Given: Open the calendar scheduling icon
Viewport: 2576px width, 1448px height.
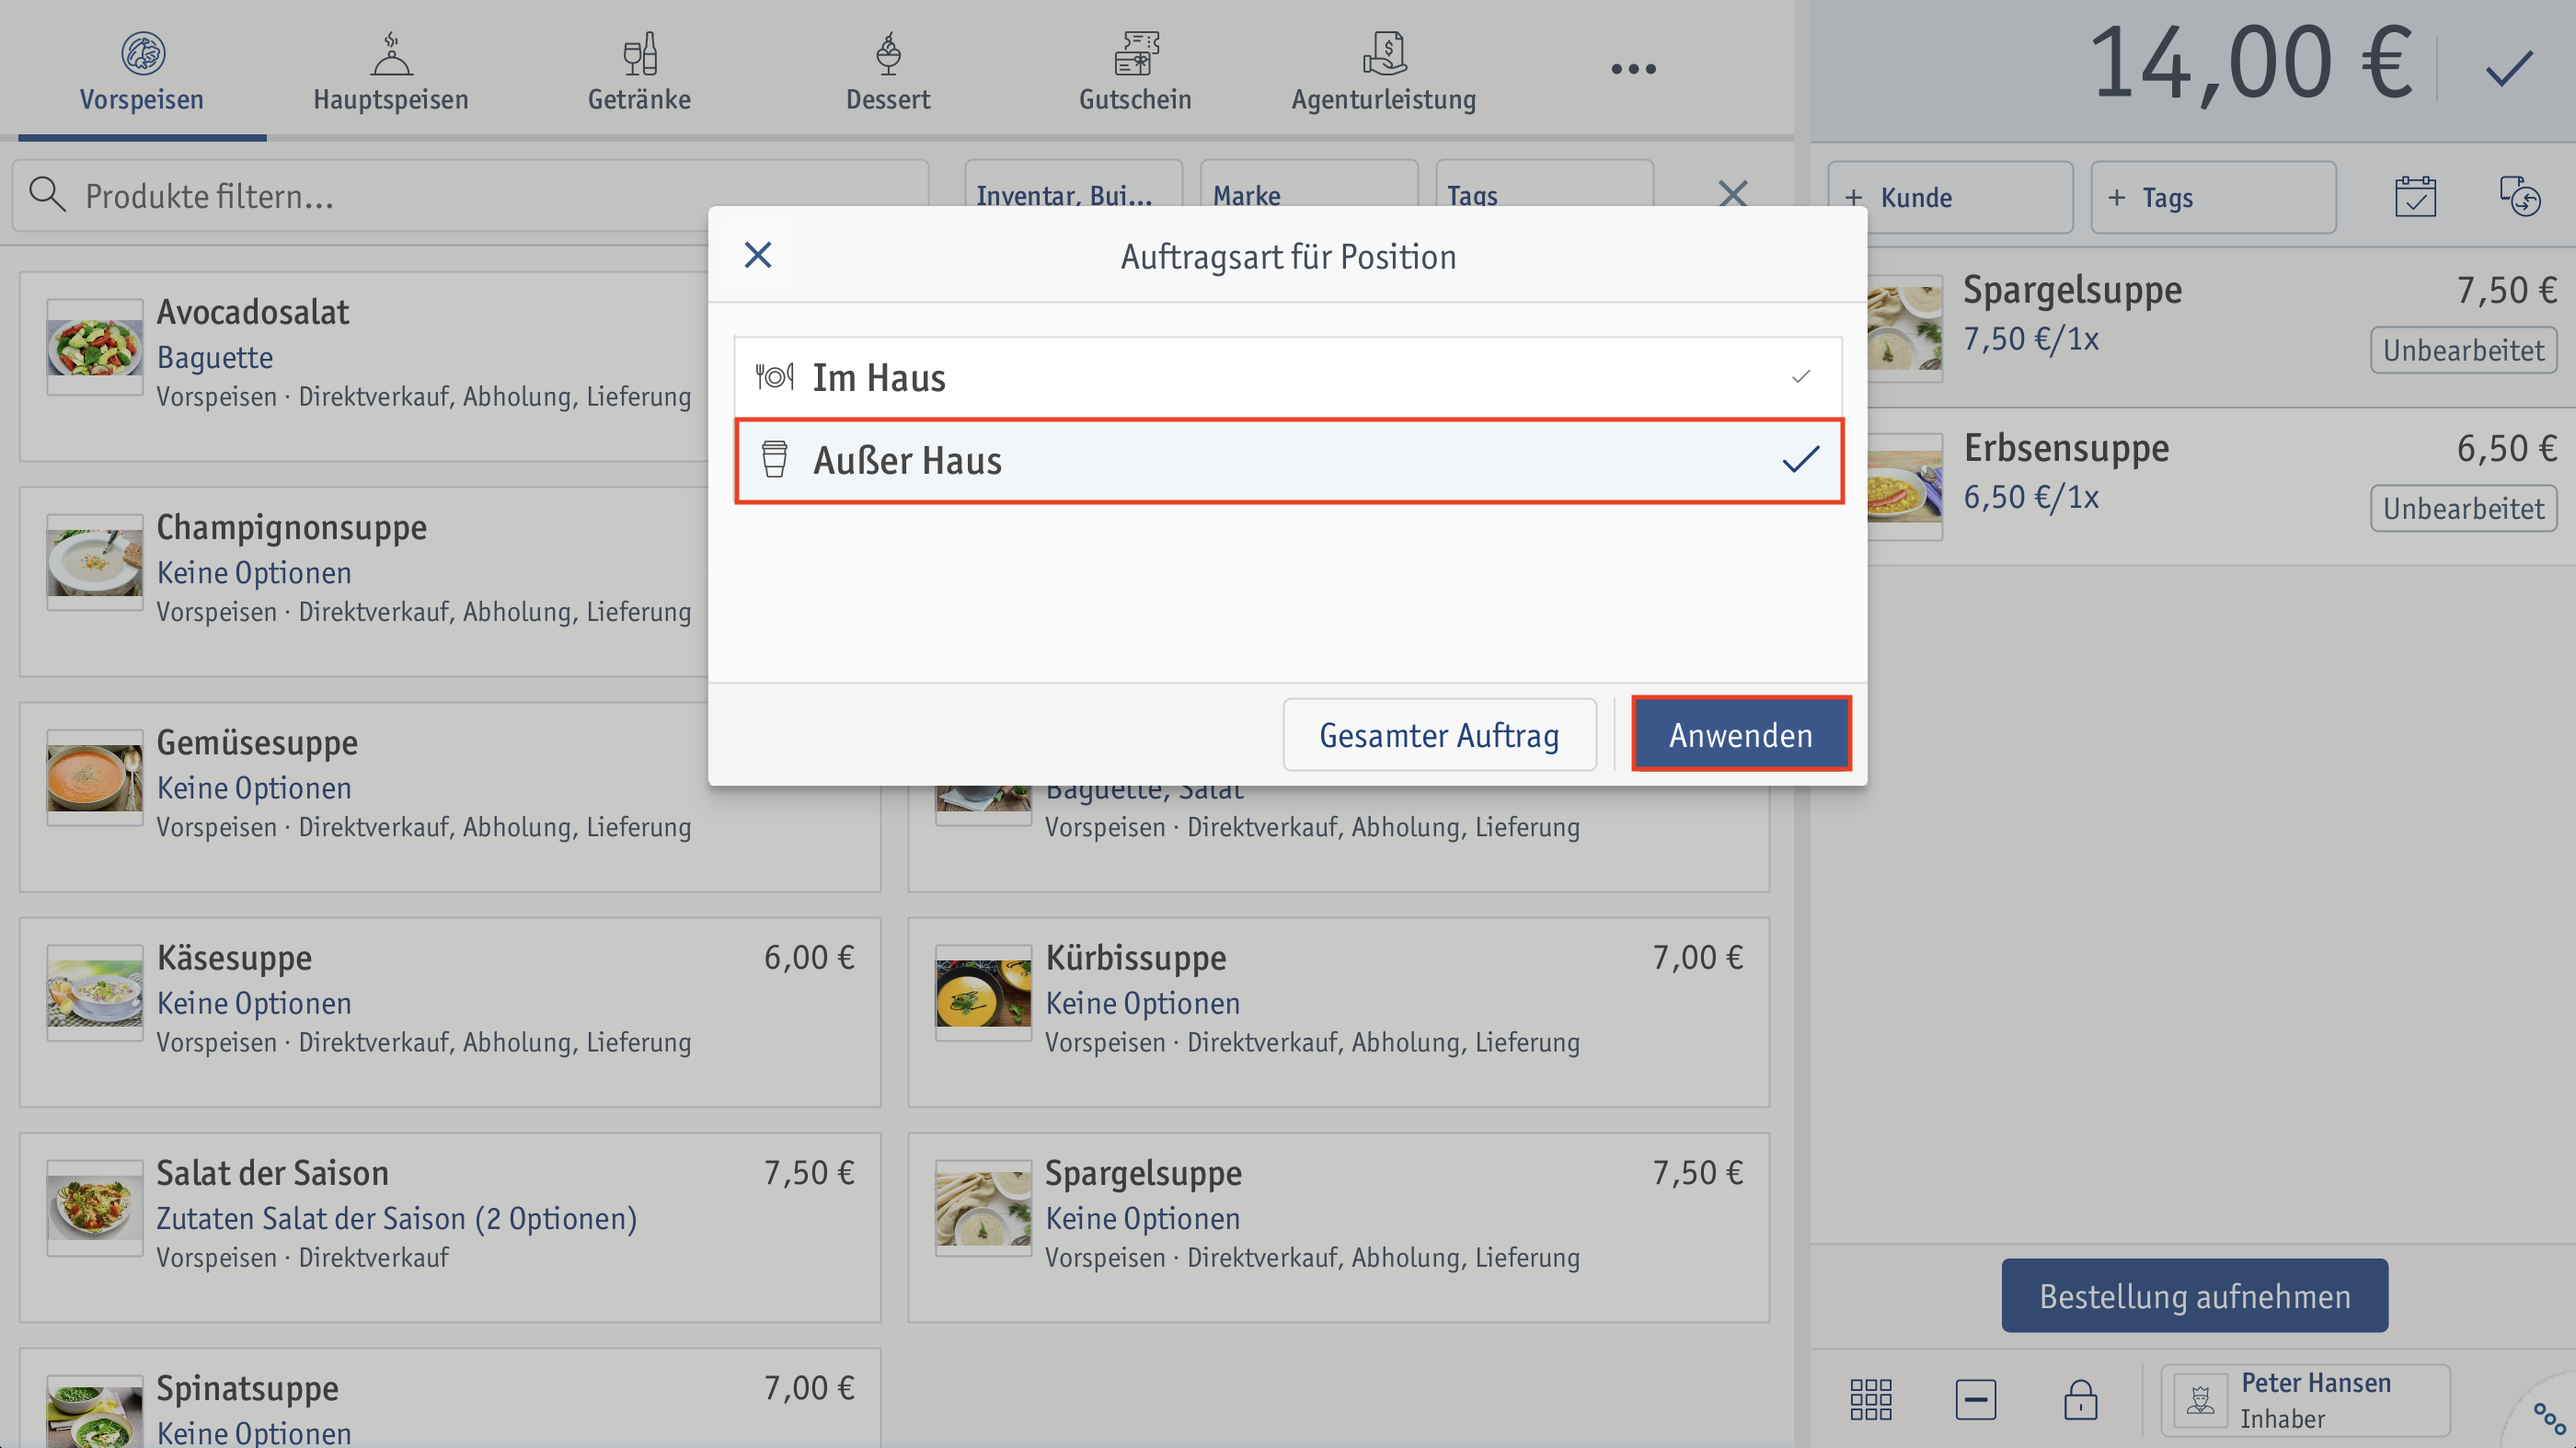Looking at the screenshot, I should pyautogui.click(x=2415, y=196).
